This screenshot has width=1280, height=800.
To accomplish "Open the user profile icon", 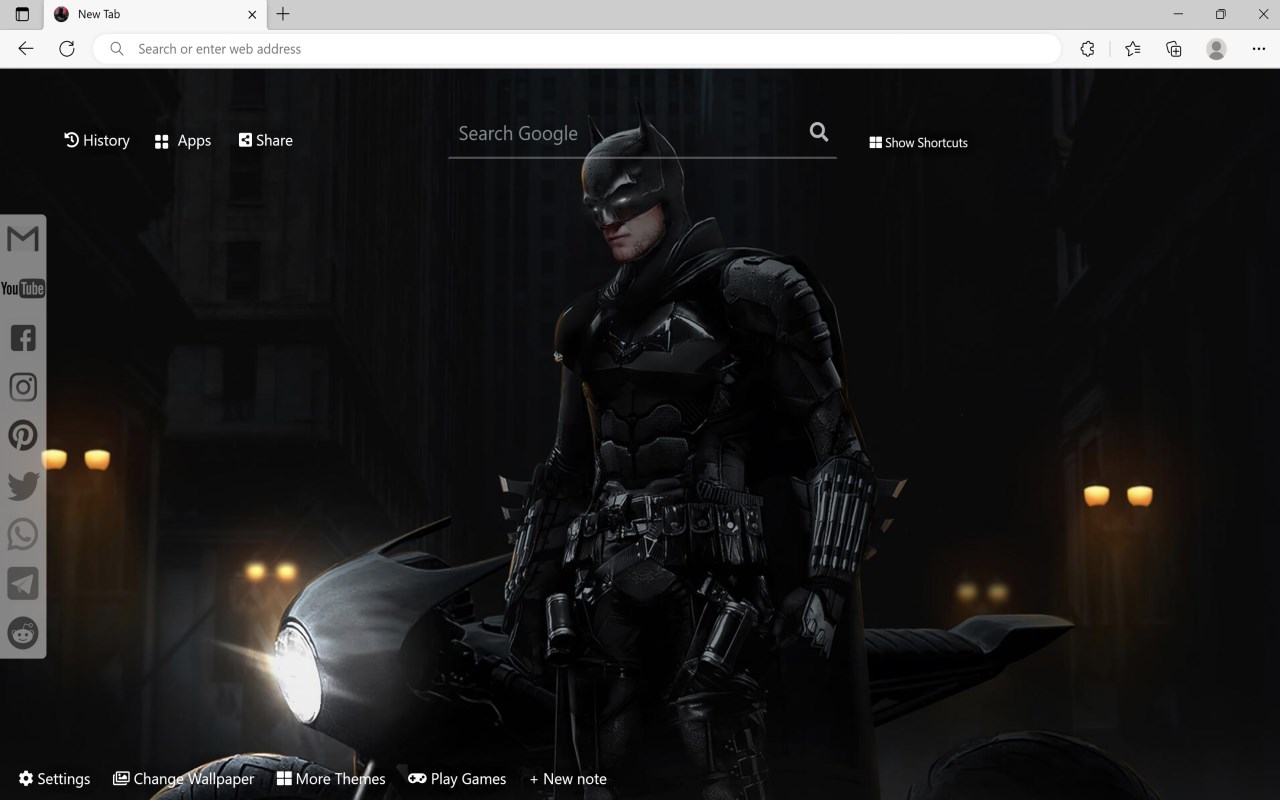I will click(x=1216, y=48).
